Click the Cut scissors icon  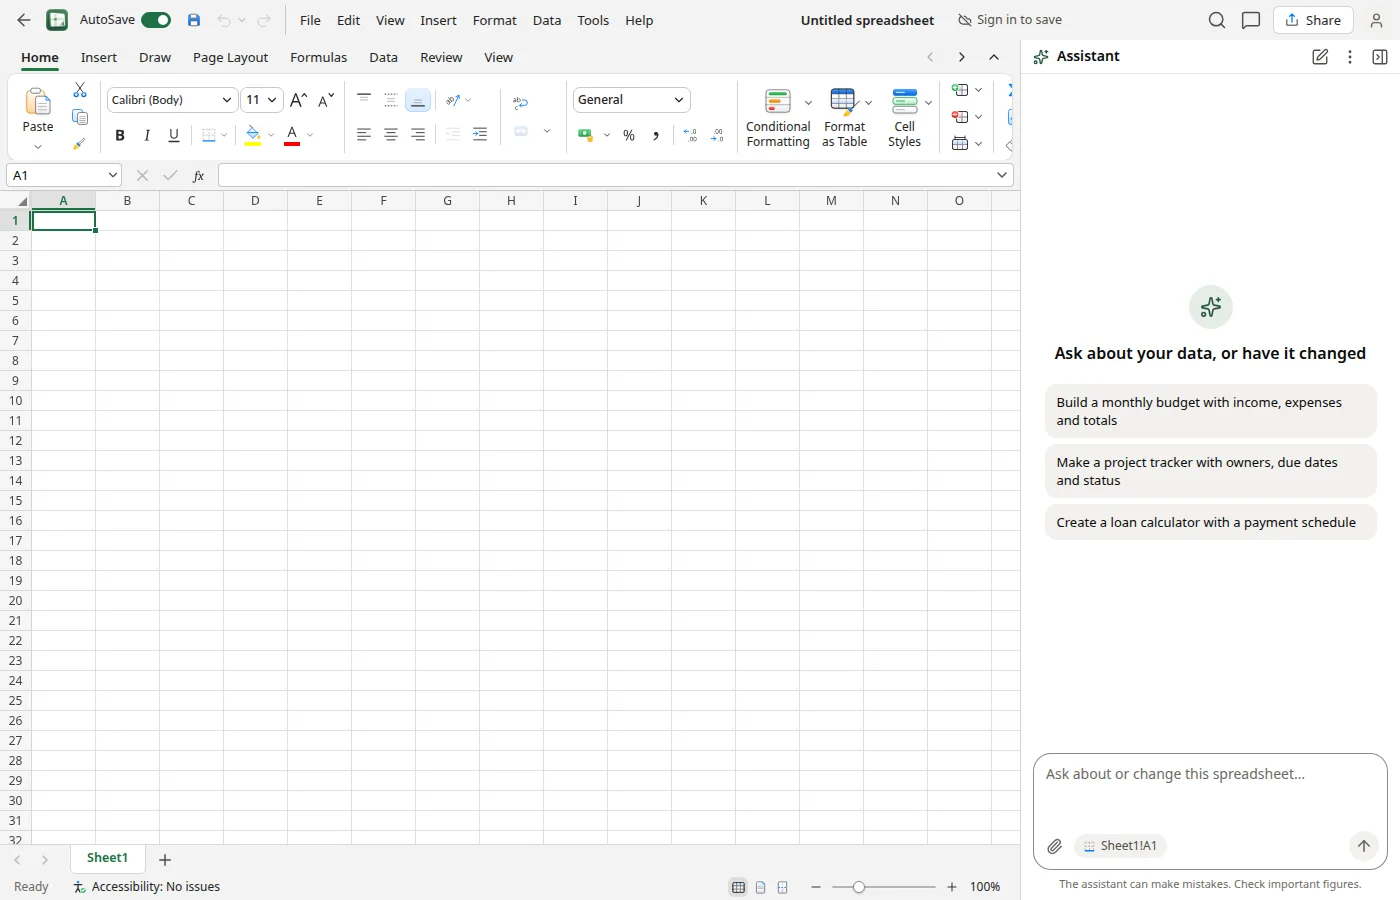(x=80, y=90)
